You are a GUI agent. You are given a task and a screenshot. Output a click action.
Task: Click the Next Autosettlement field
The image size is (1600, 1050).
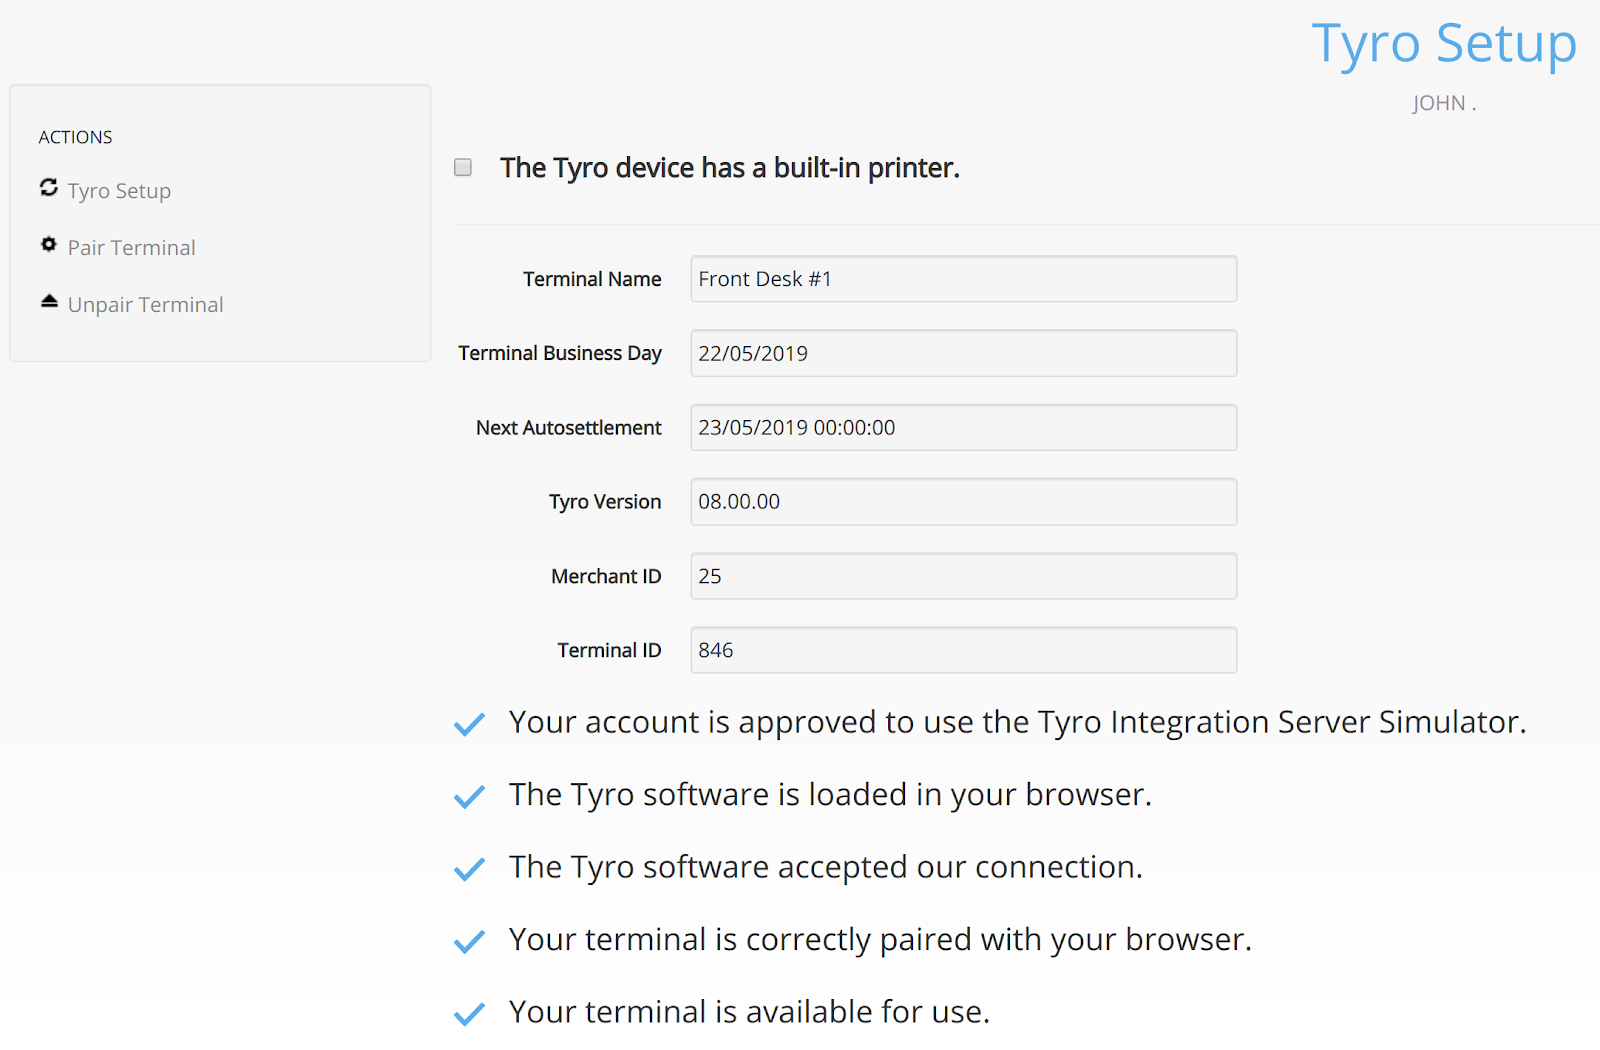[x=964, y=427]
